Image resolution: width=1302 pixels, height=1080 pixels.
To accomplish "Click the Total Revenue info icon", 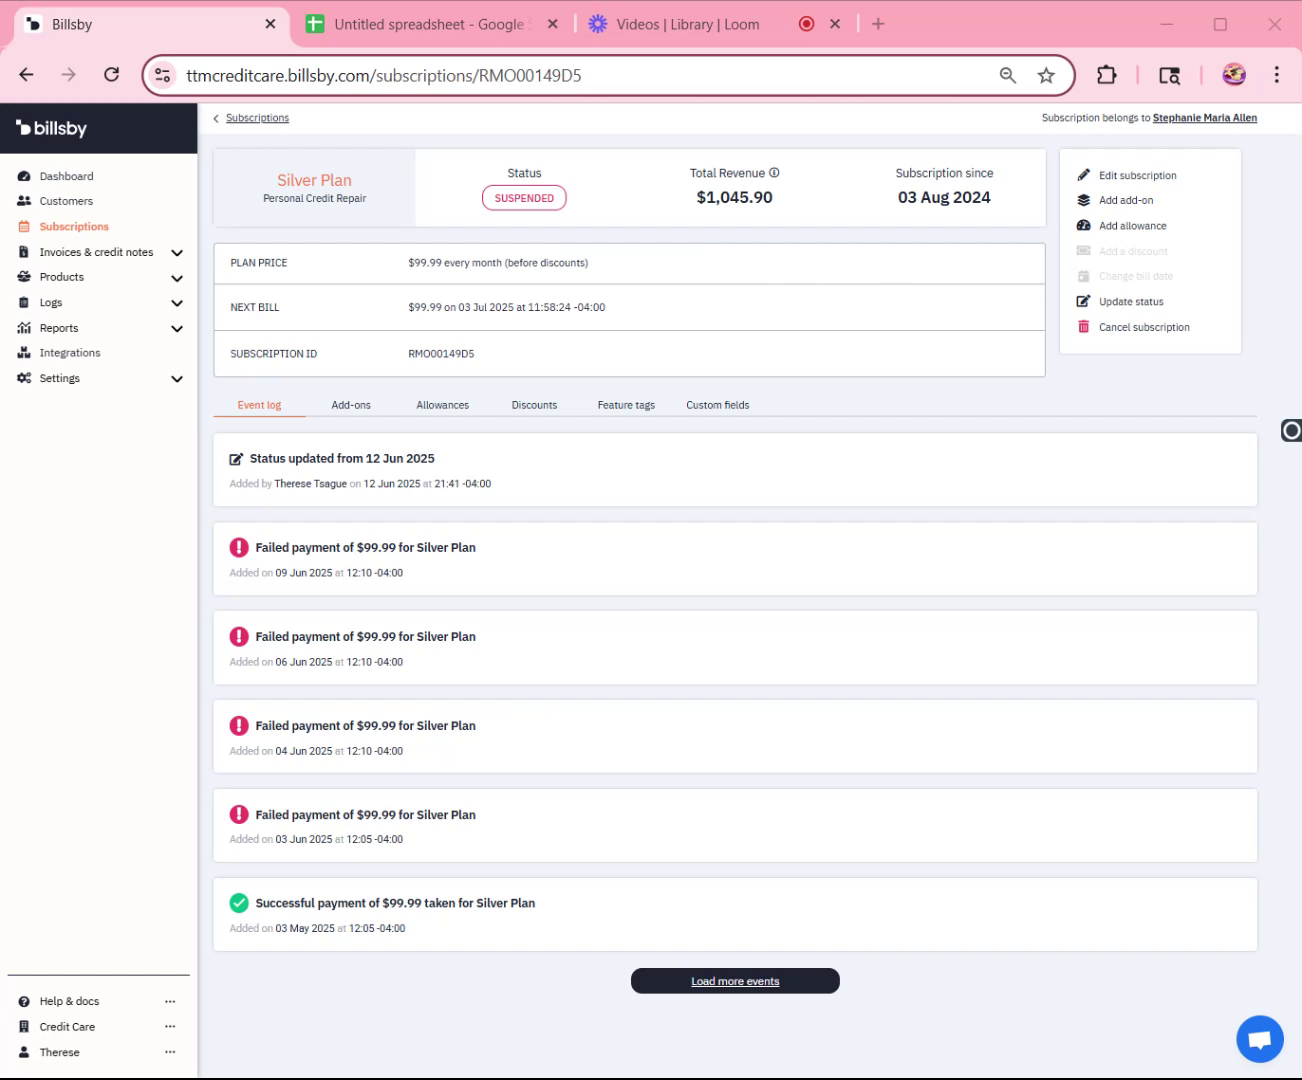I will pos(774,173).
